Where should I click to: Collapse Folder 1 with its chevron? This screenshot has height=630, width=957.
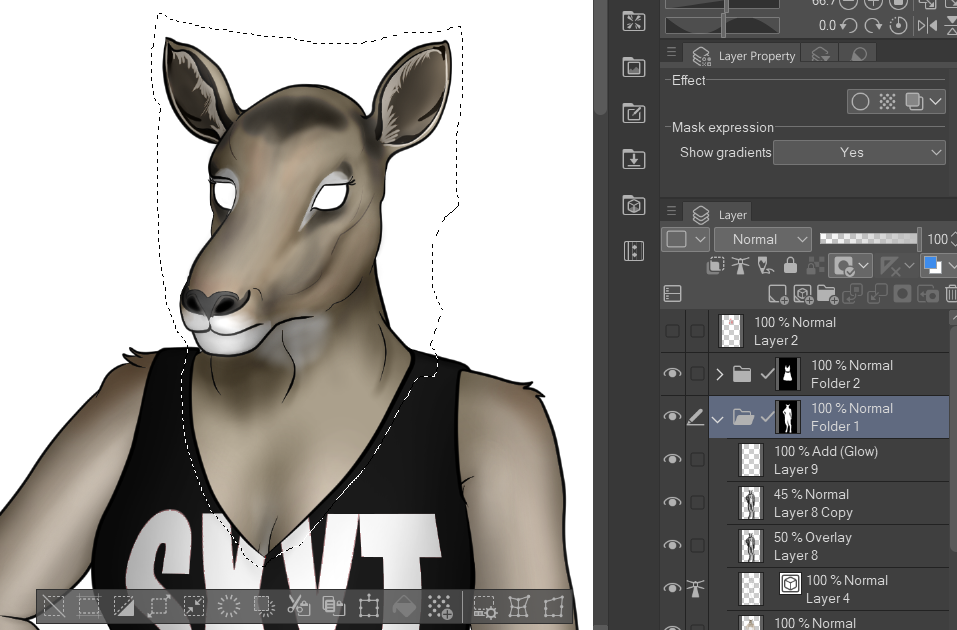pos(718,419)
